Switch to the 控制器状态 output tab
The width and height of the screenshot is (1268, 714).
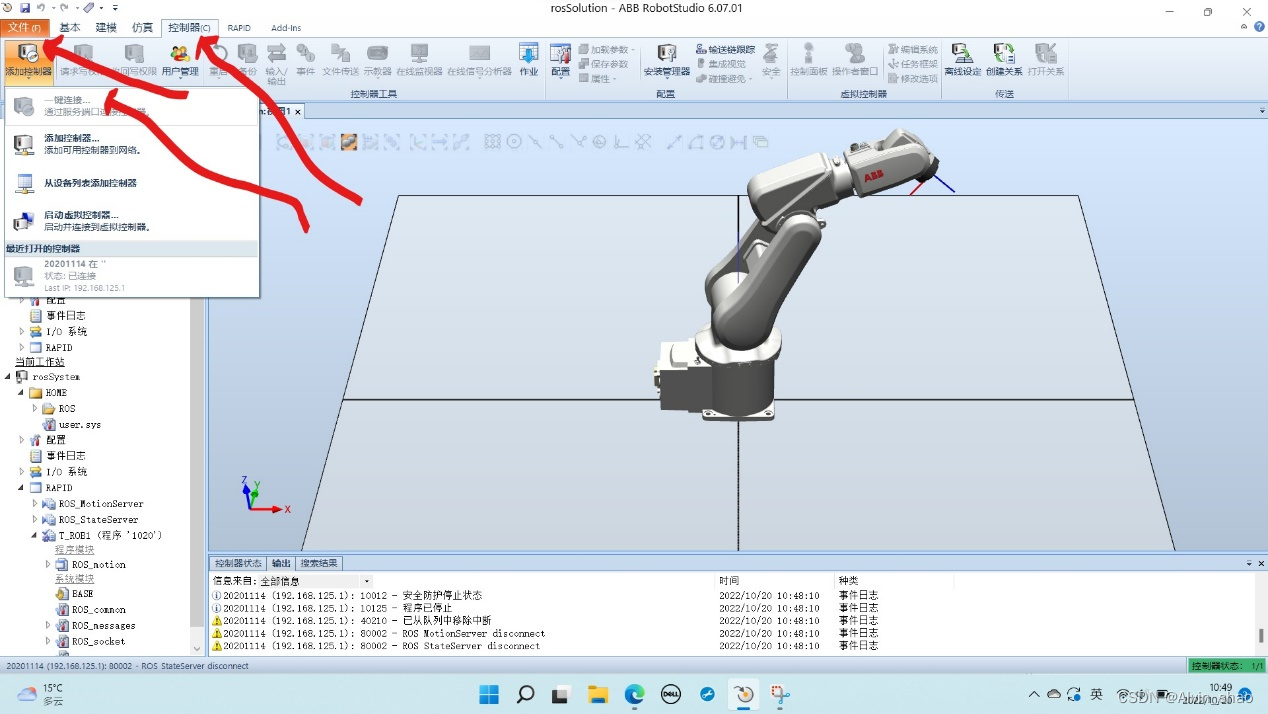click(x=238, y=563)
